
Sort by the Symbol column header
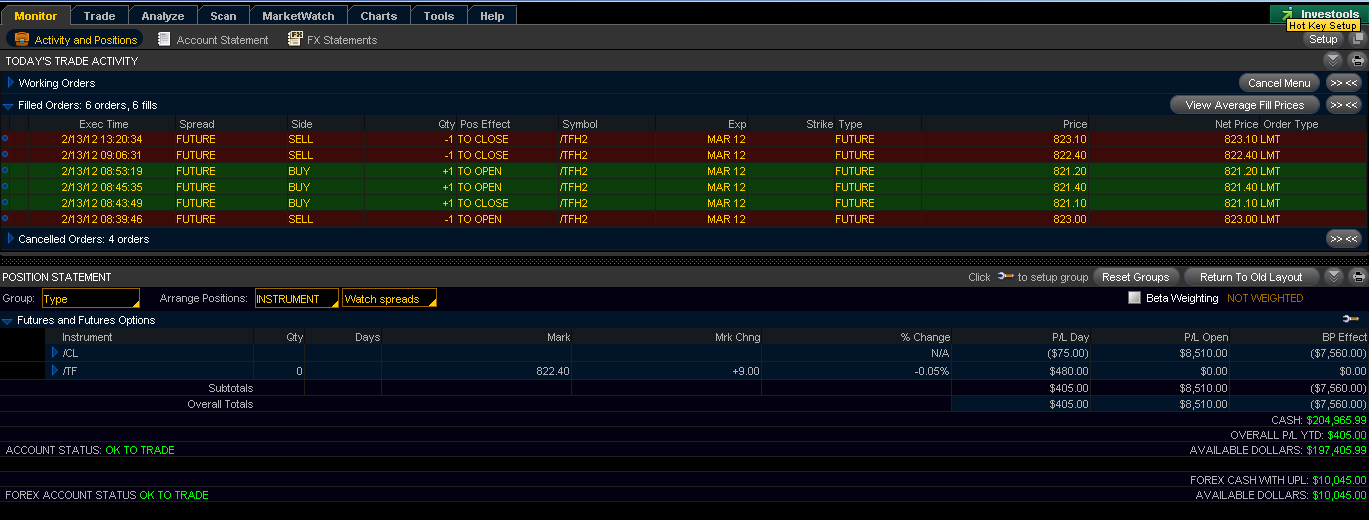[580, 124]
